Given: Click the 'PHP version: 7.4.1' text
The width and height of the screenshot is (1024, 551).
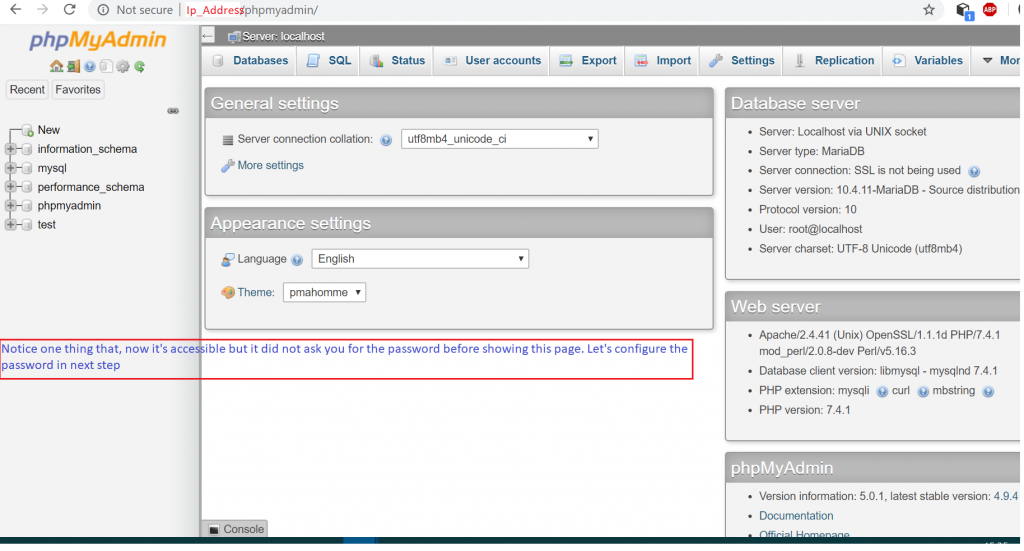Looking at the screenshot, I should click(x=804, y=411).
